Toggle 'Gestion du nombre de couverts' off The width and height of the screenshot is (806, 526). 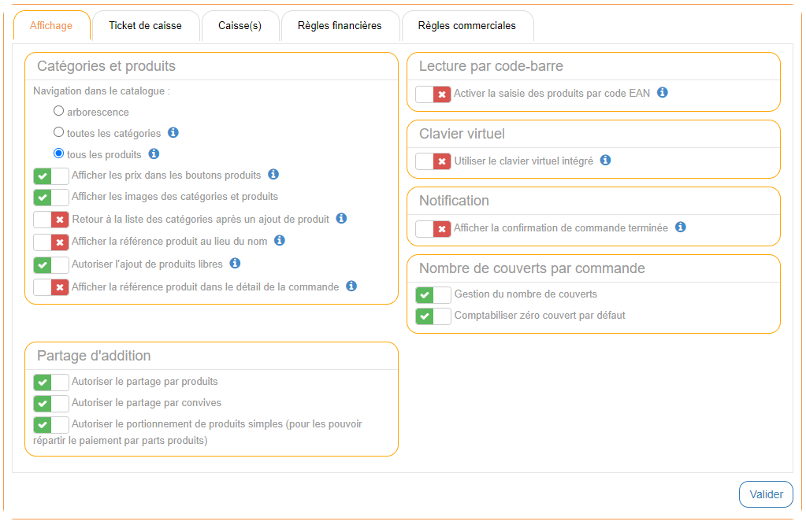click(x=433, y=295)
